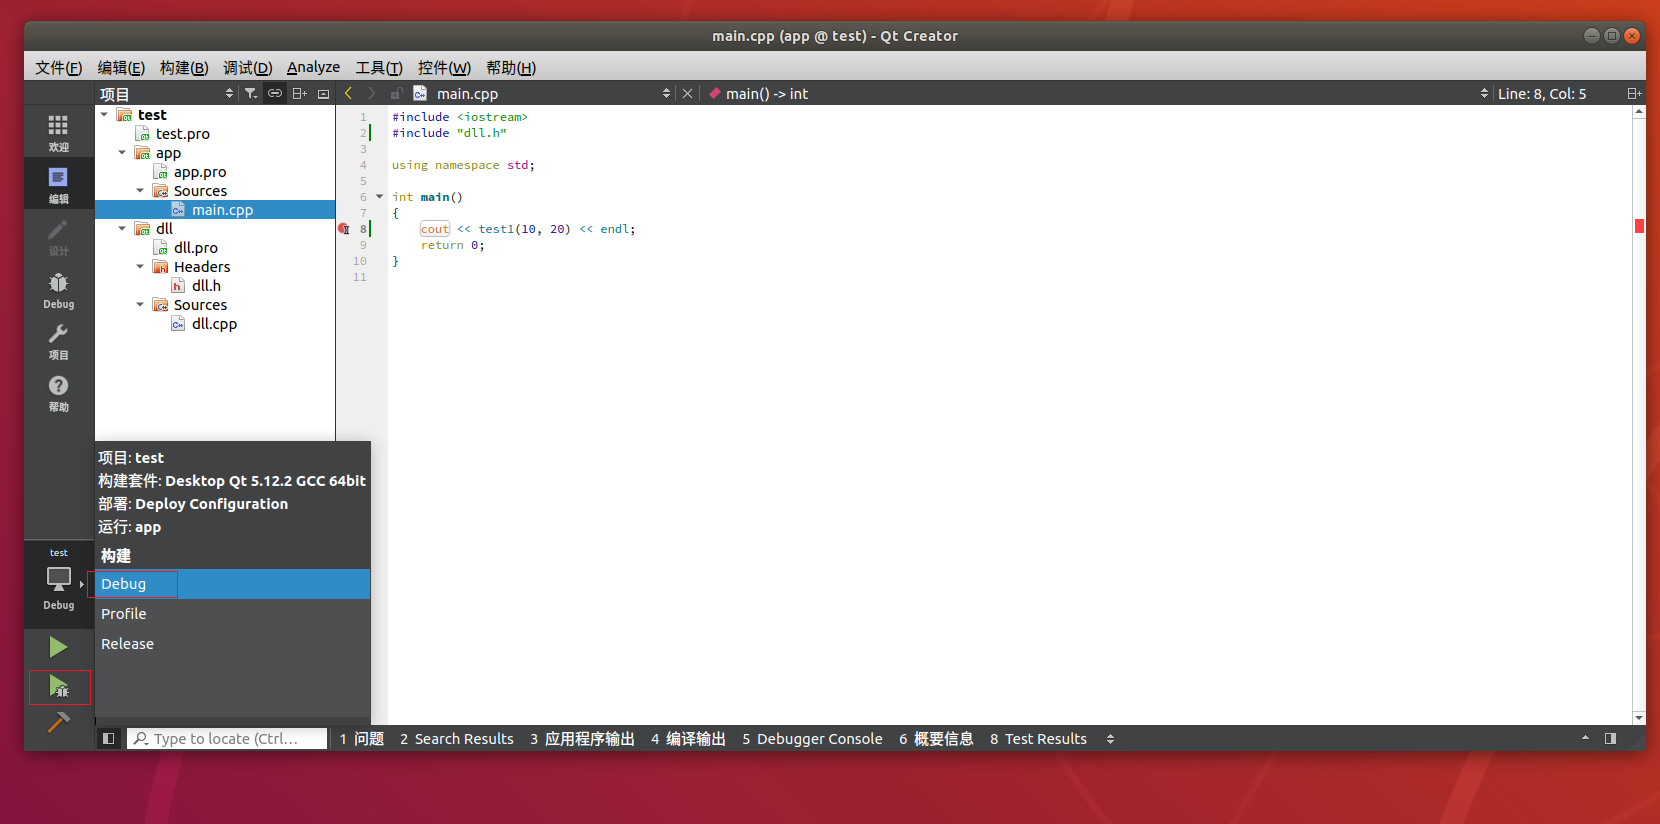Open the Debugger Console pane
This screenshot has height=824, width=1660.
812,739
